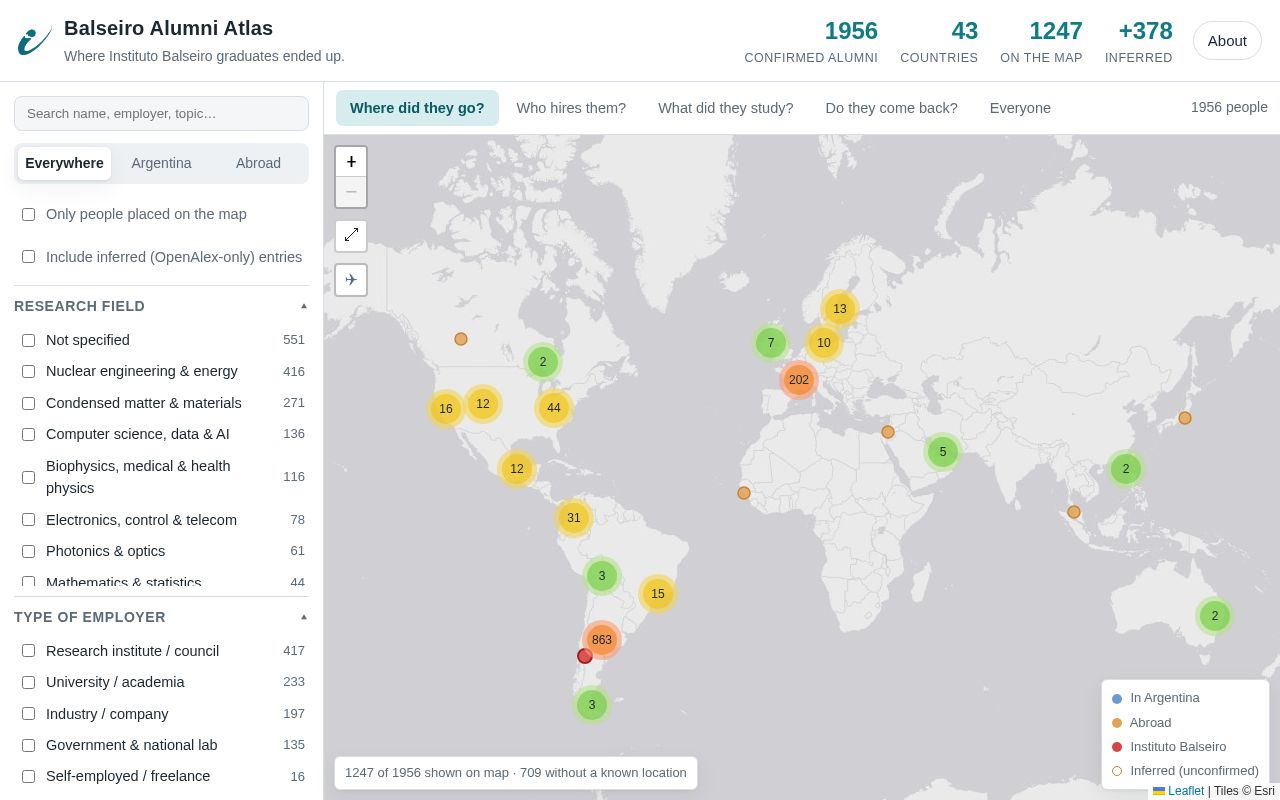
Task: Filter to Argentina only
Action: (x=161, y=163)
